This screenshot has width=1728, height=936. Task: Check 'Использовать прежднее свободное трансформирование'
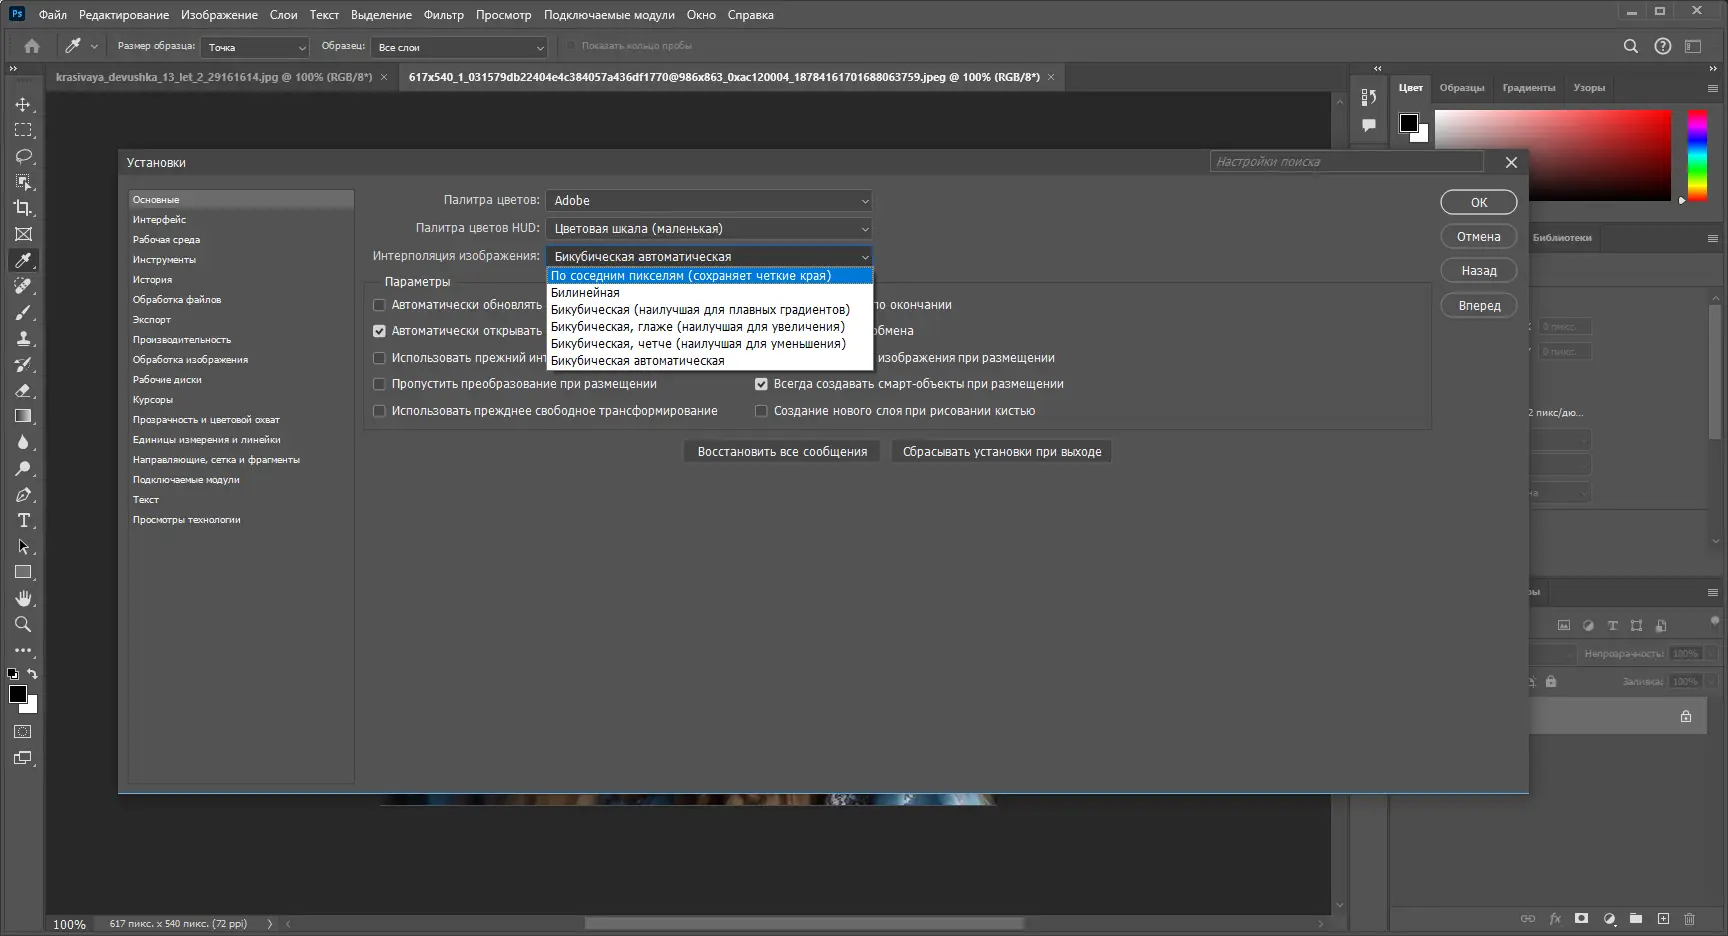point(379,411)
